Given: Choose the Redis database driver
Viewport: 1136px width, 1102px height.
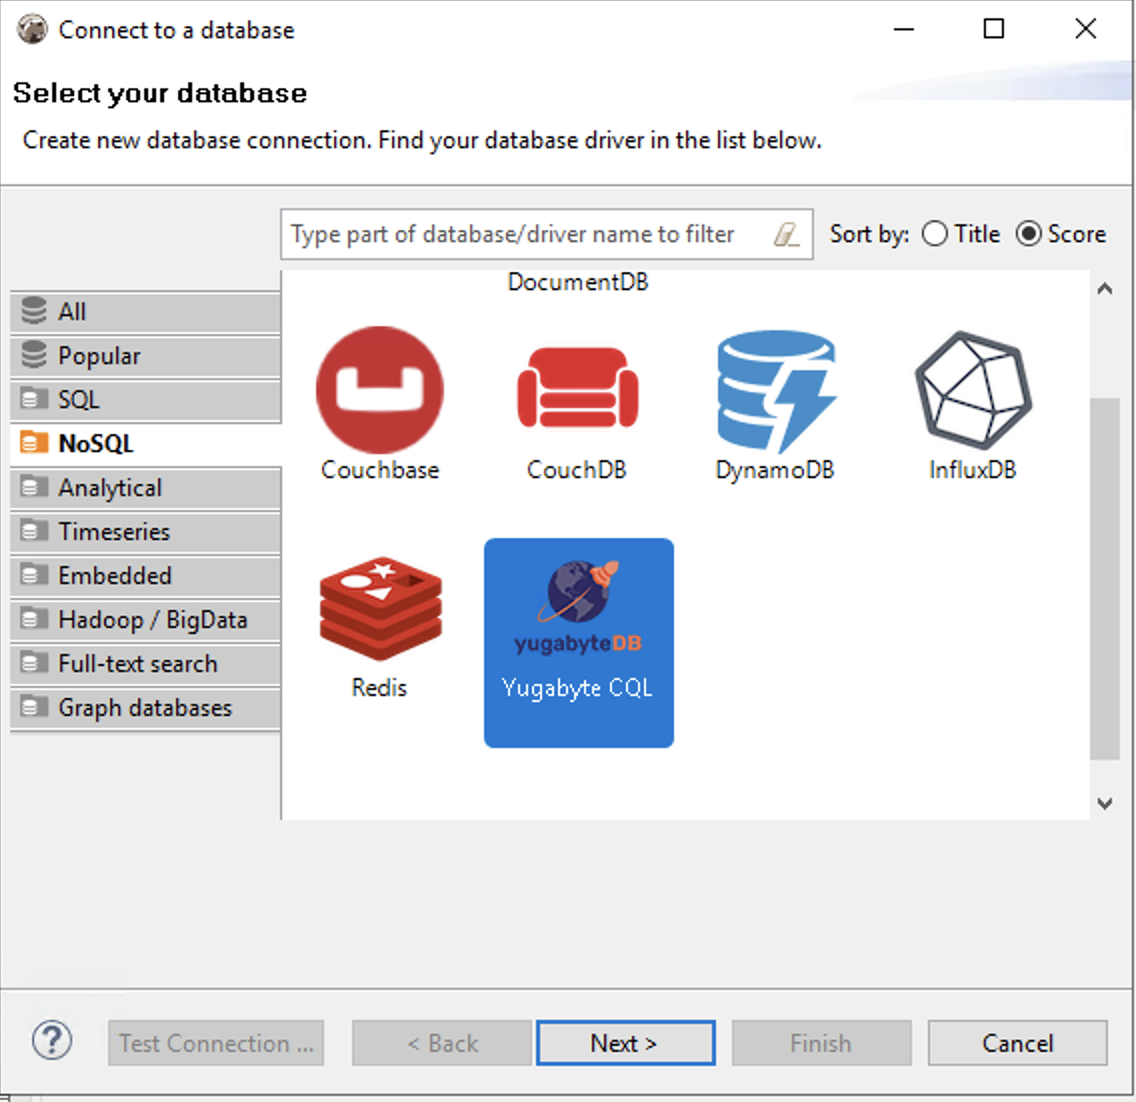Looking at the screenshot, I should (x=380, y=605).
